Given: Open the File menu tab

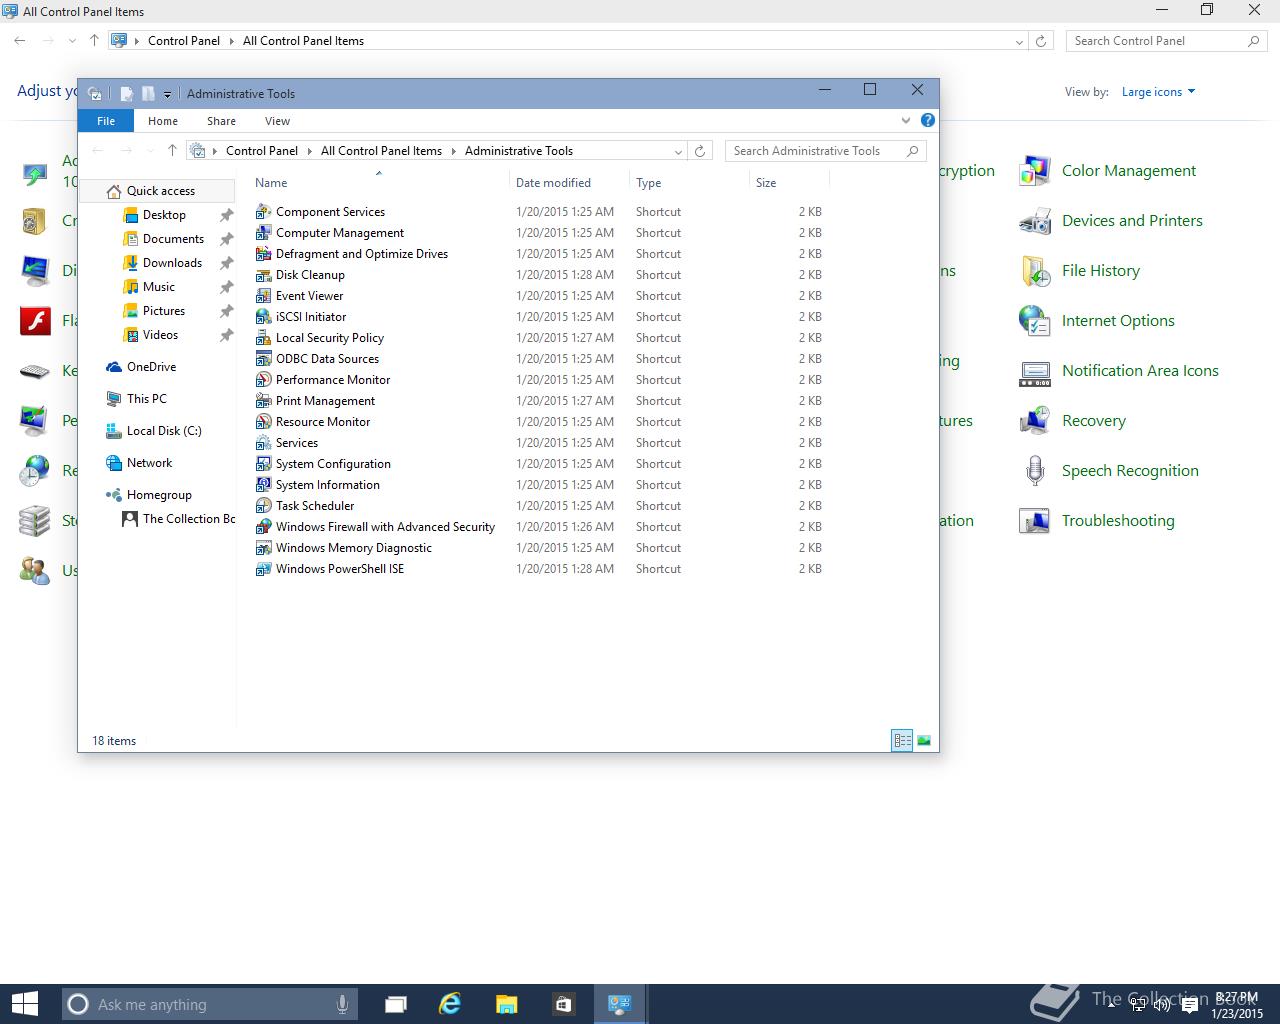Looking at the screenshot, I should point(106,121).
